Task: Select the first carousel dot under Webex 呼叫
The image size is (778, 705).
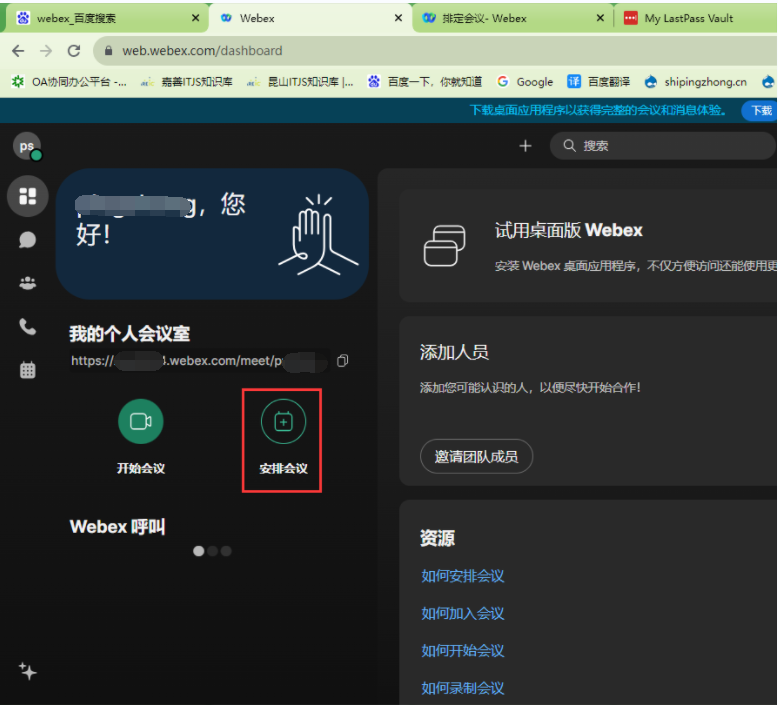Action: point(198,551)
